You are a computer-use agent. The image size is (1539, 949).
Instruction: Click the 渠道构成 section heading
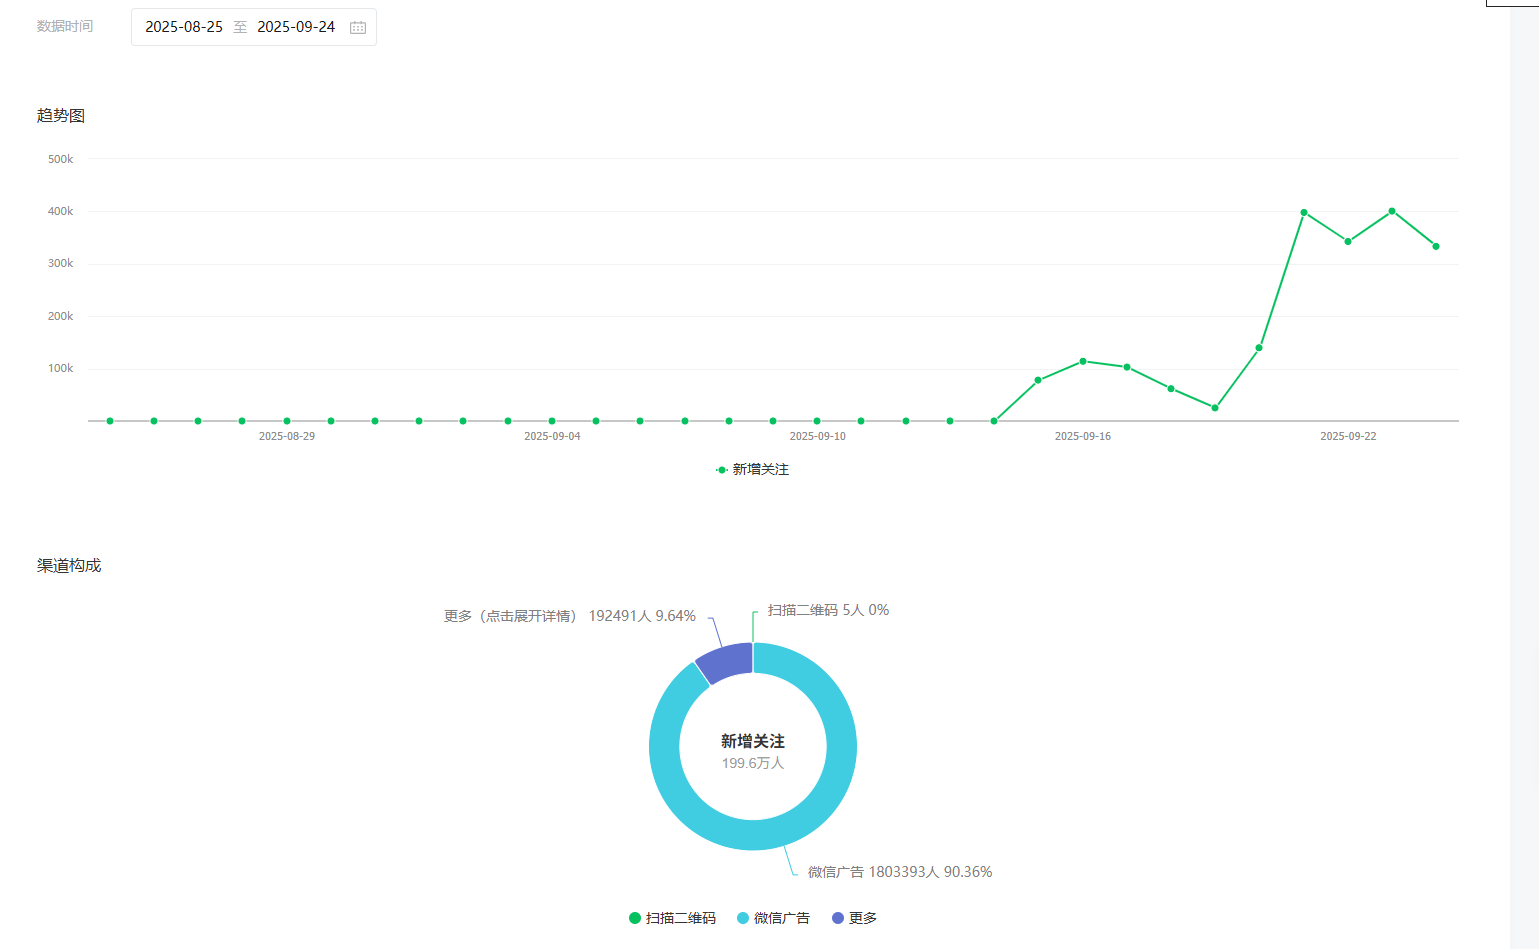[69, 566]
